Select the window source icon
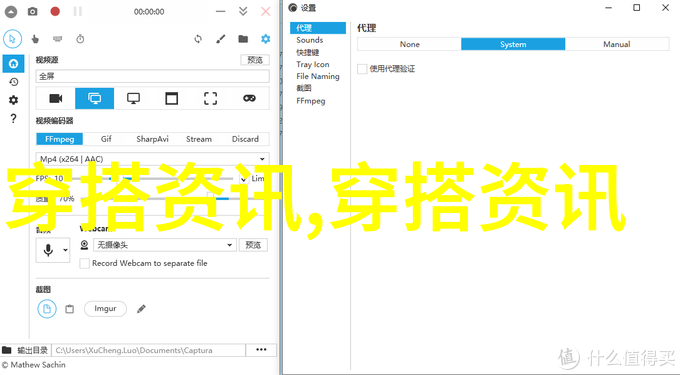The width and height of the screenshot is (680, 375). [x=172, y=98]
